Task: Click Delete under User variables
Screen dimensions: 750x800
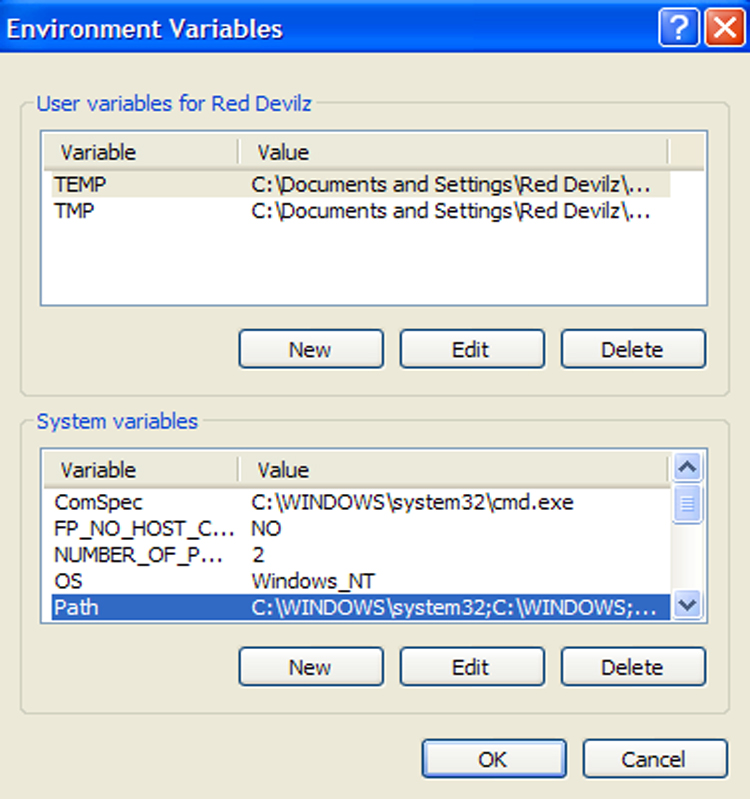Action: [633, 349]
